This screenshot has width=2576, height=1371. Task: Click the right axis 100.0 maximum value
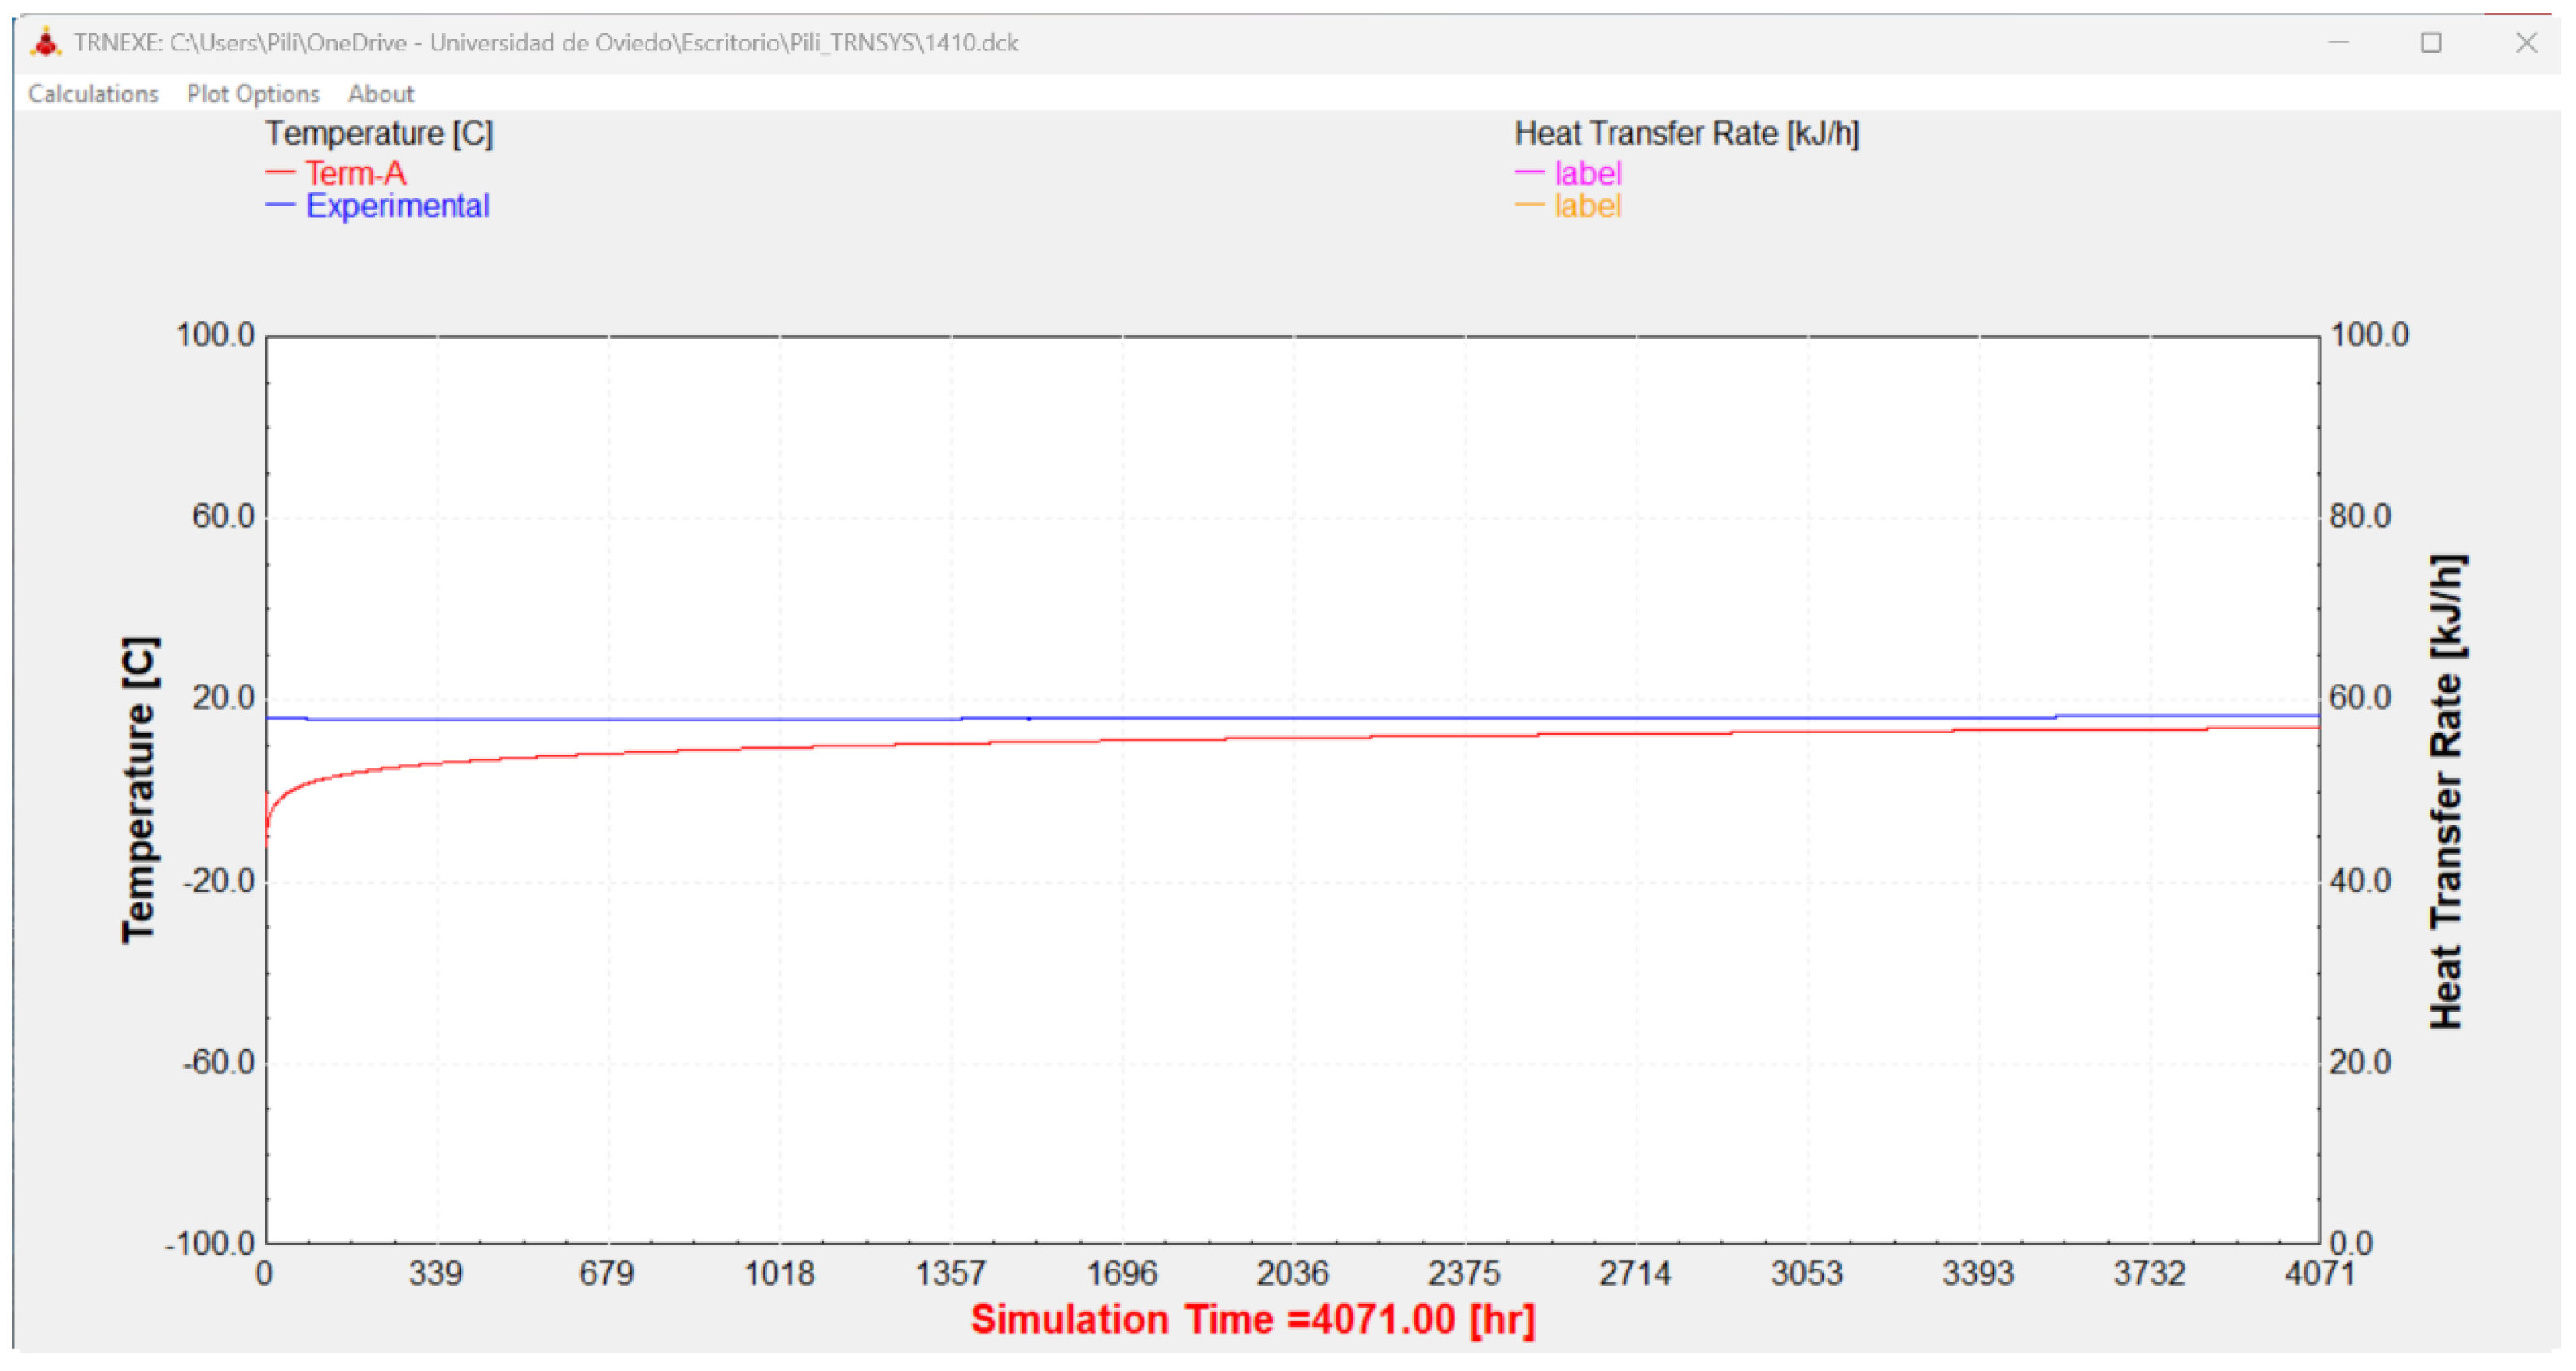(x=2369, y=335)
